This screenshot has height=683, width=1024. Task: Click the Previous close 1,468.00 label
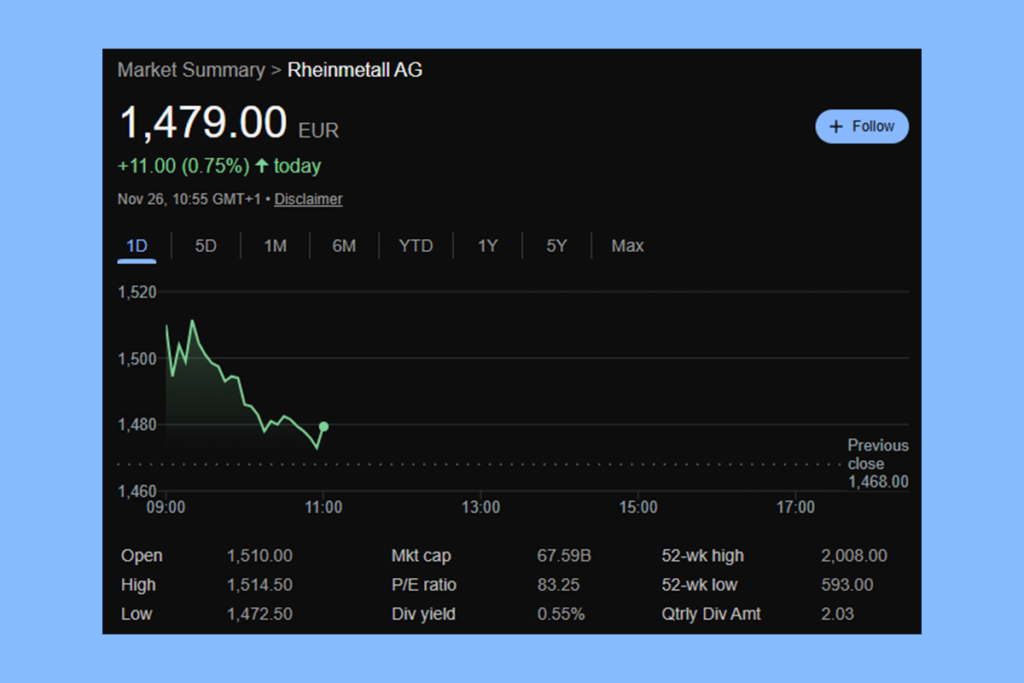878,464
